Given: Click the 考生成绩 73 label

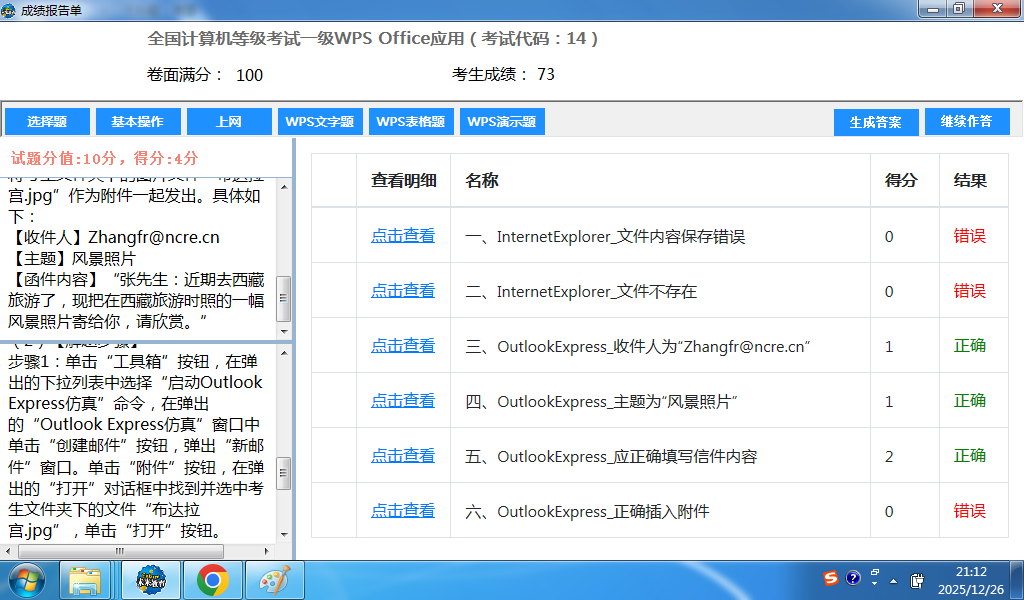Looking at the screenshot, I should click(504, 74).
